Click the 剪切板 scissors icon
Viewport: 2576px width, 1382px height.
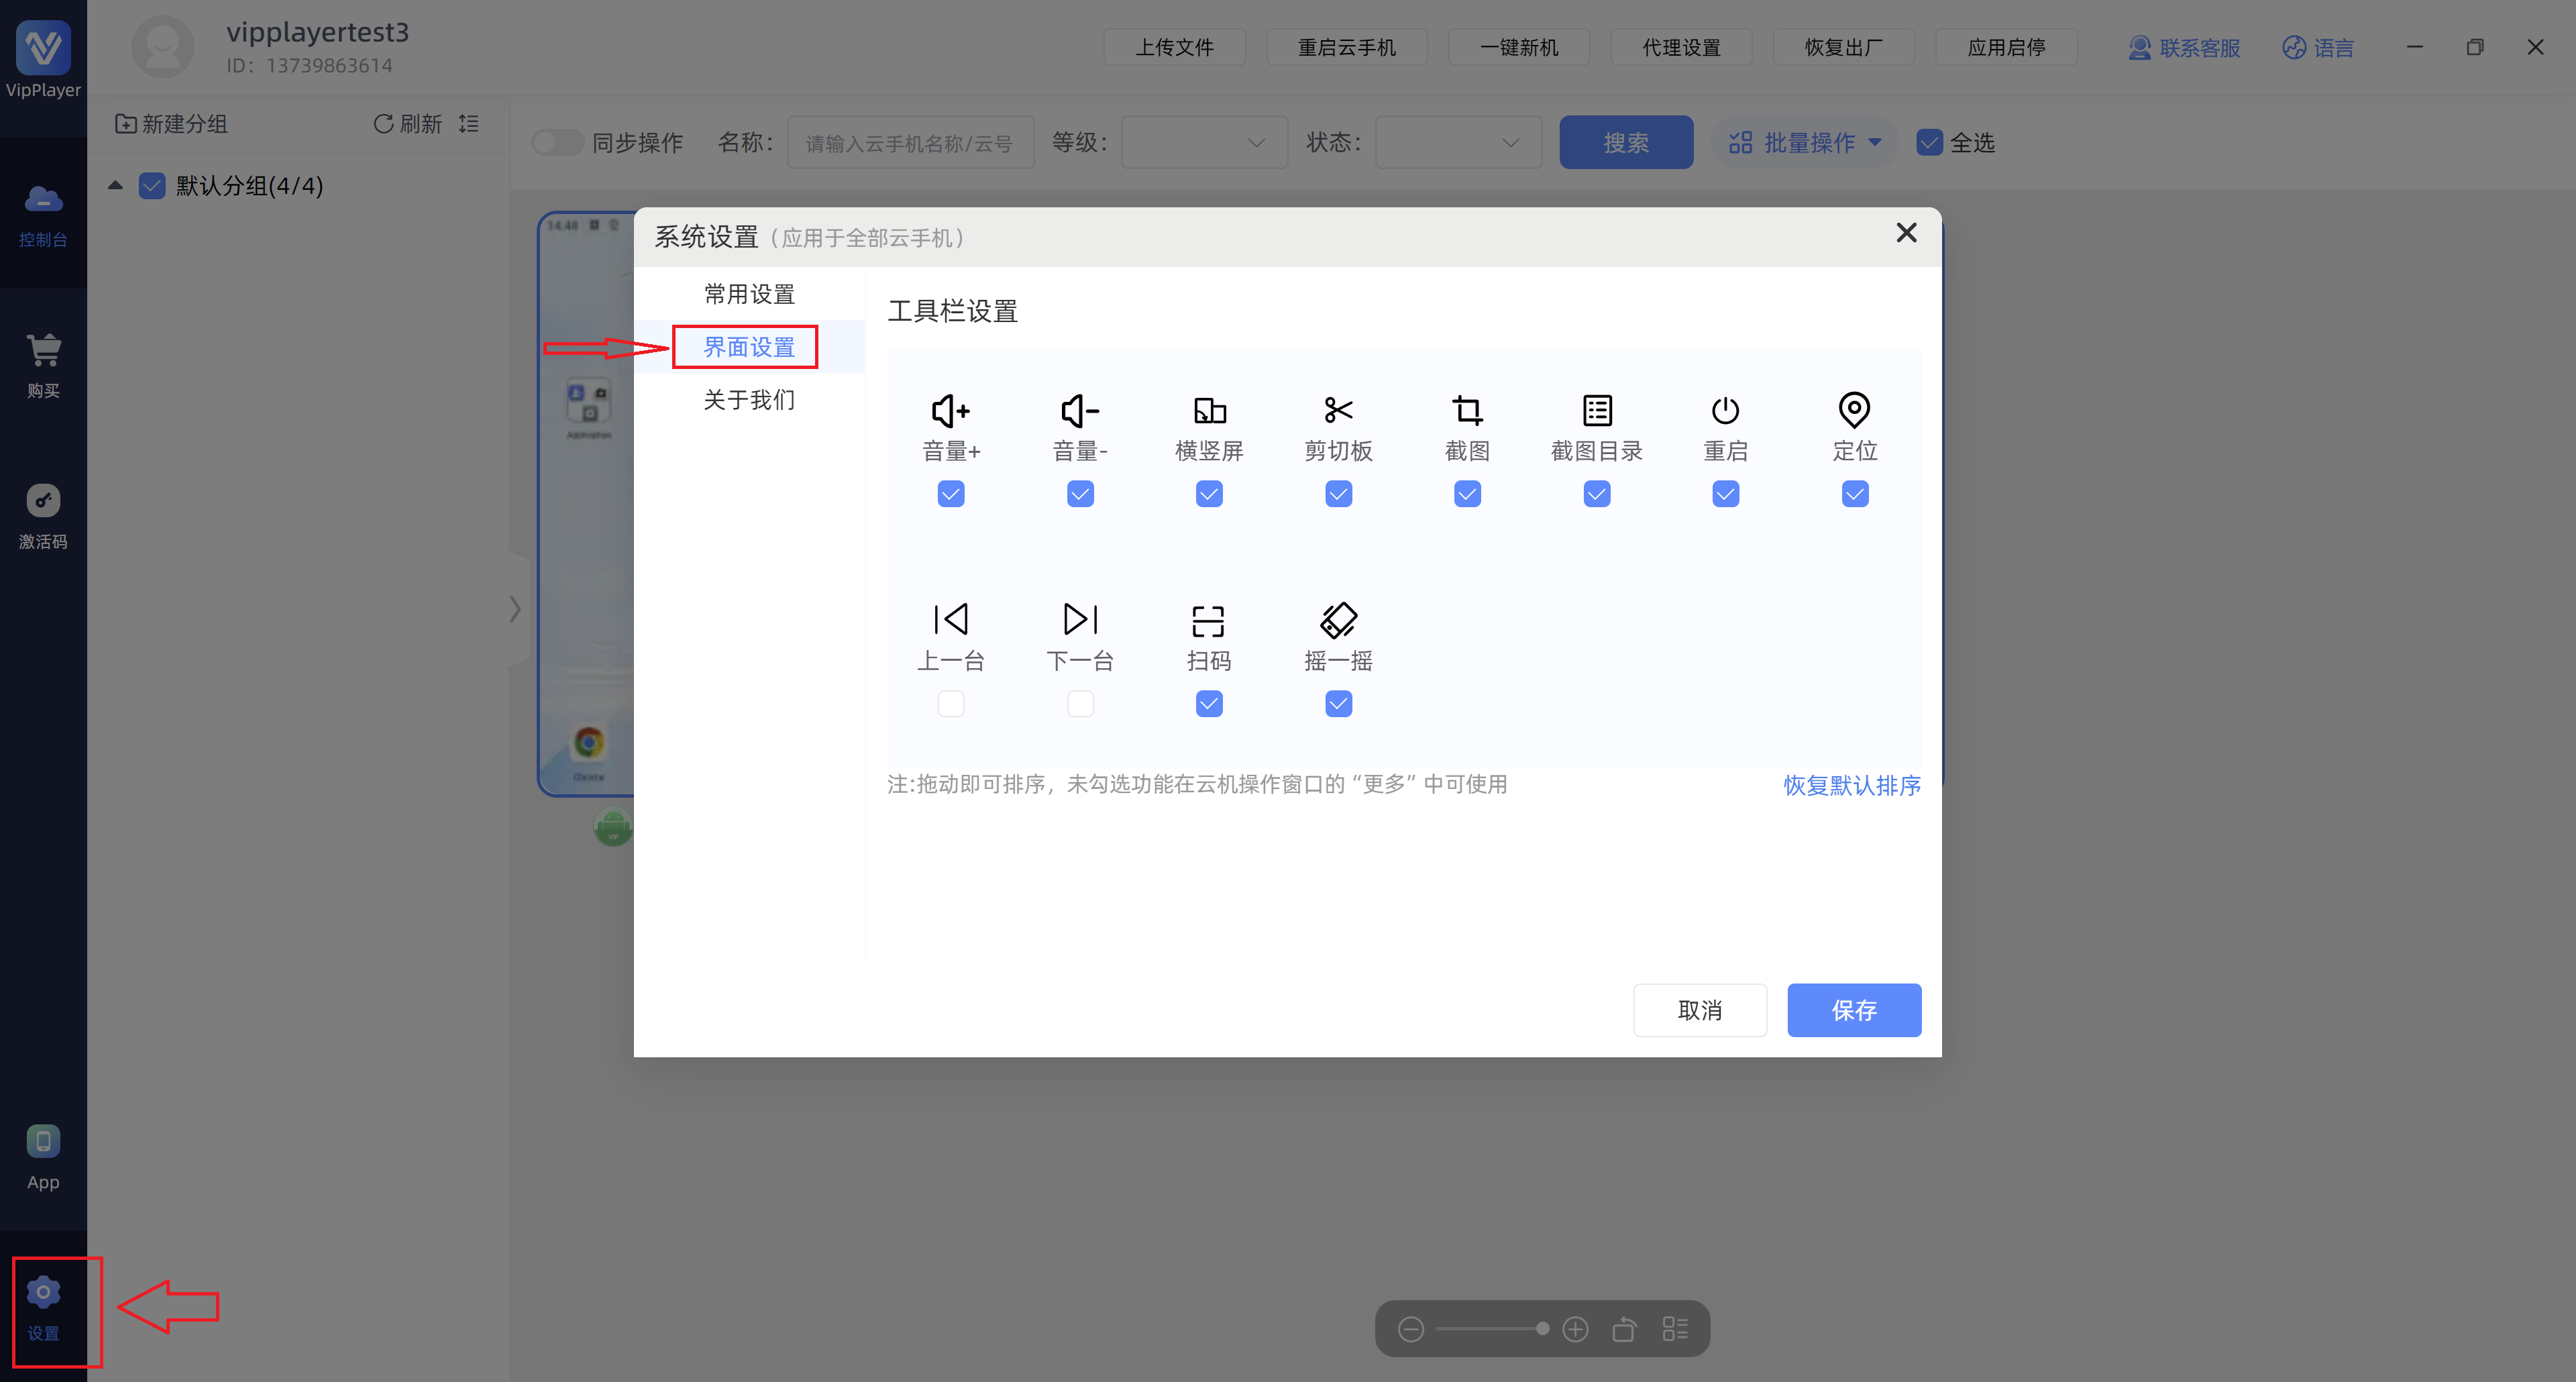[x=1338, y=410]
